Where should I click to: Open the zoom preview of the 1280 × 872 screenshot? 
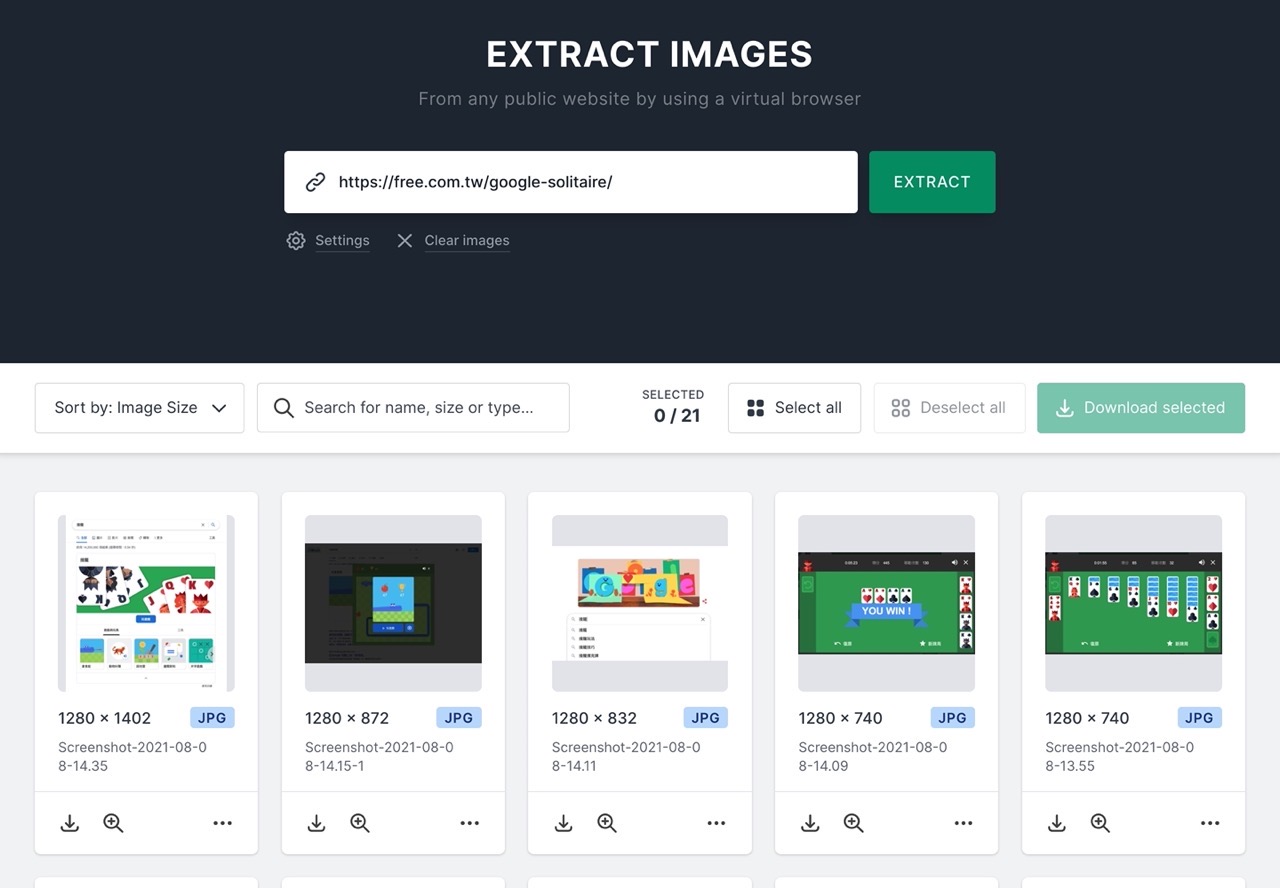[359, 823]
